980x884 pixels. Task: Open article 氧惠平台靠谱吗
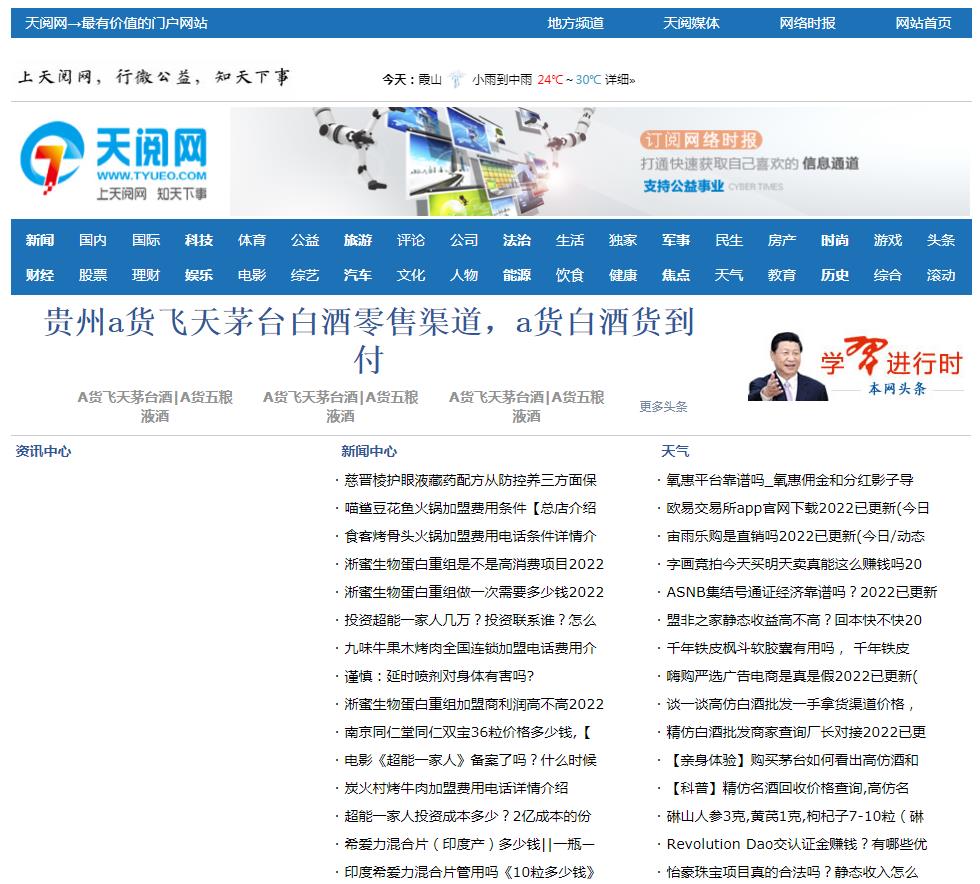pyautogui.click(x=789, y=480)
